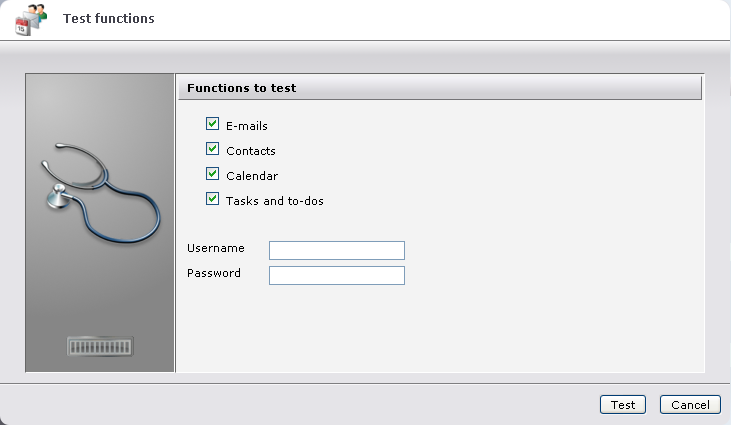Disable the Calendar checkbox
Screen dimensions: 731x425
[212, 175]
